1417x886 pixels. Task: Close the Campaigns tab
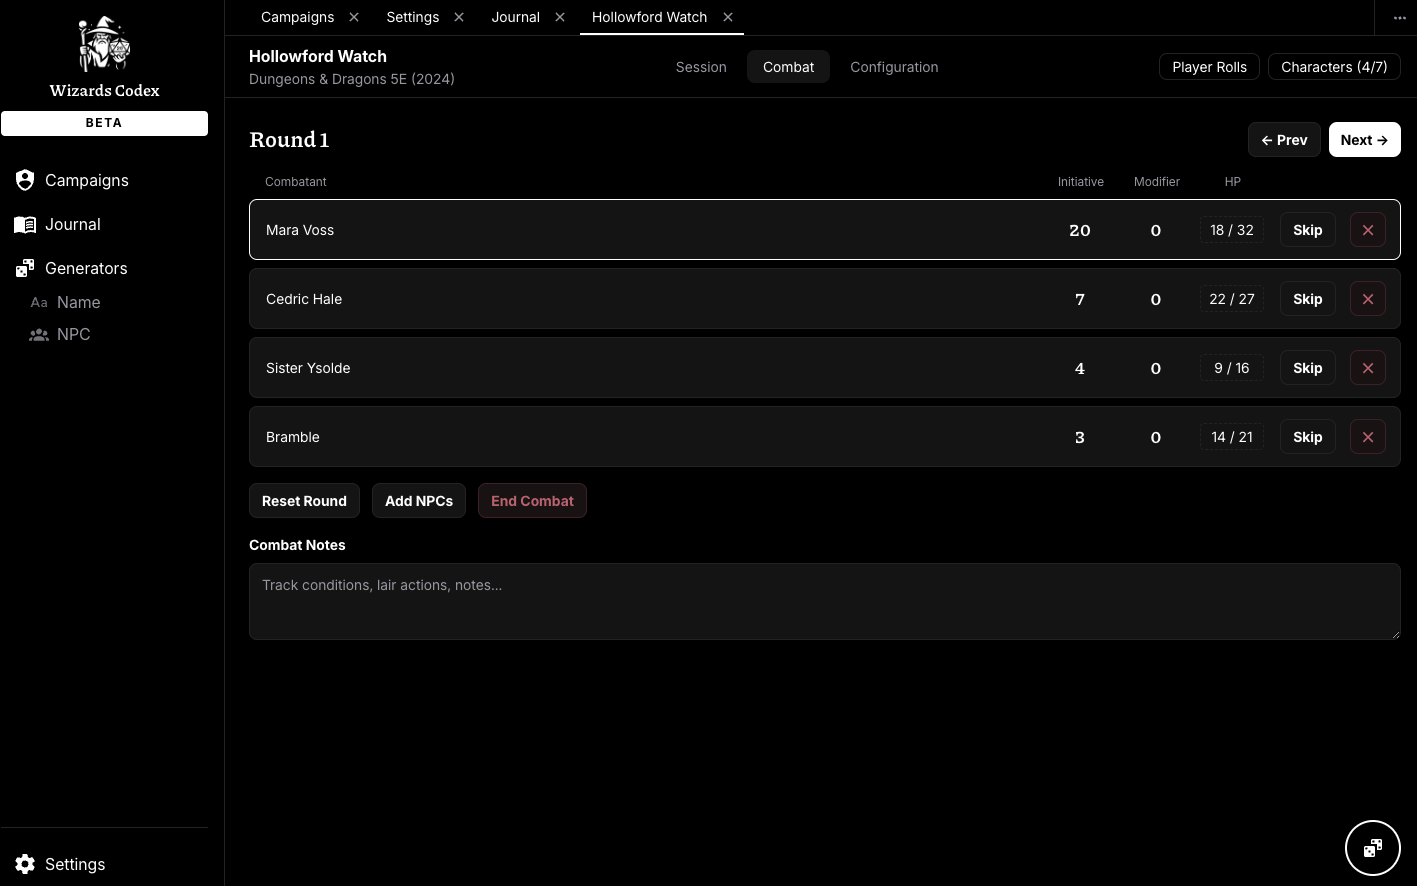pyautogui.click(x=354, y=17)
